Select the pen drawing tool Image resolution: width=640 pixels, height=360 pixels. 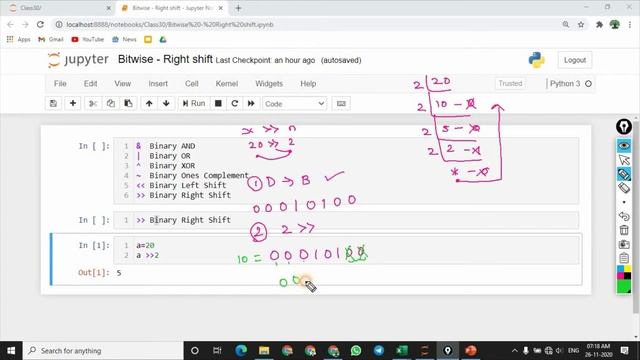coord(624,174)
